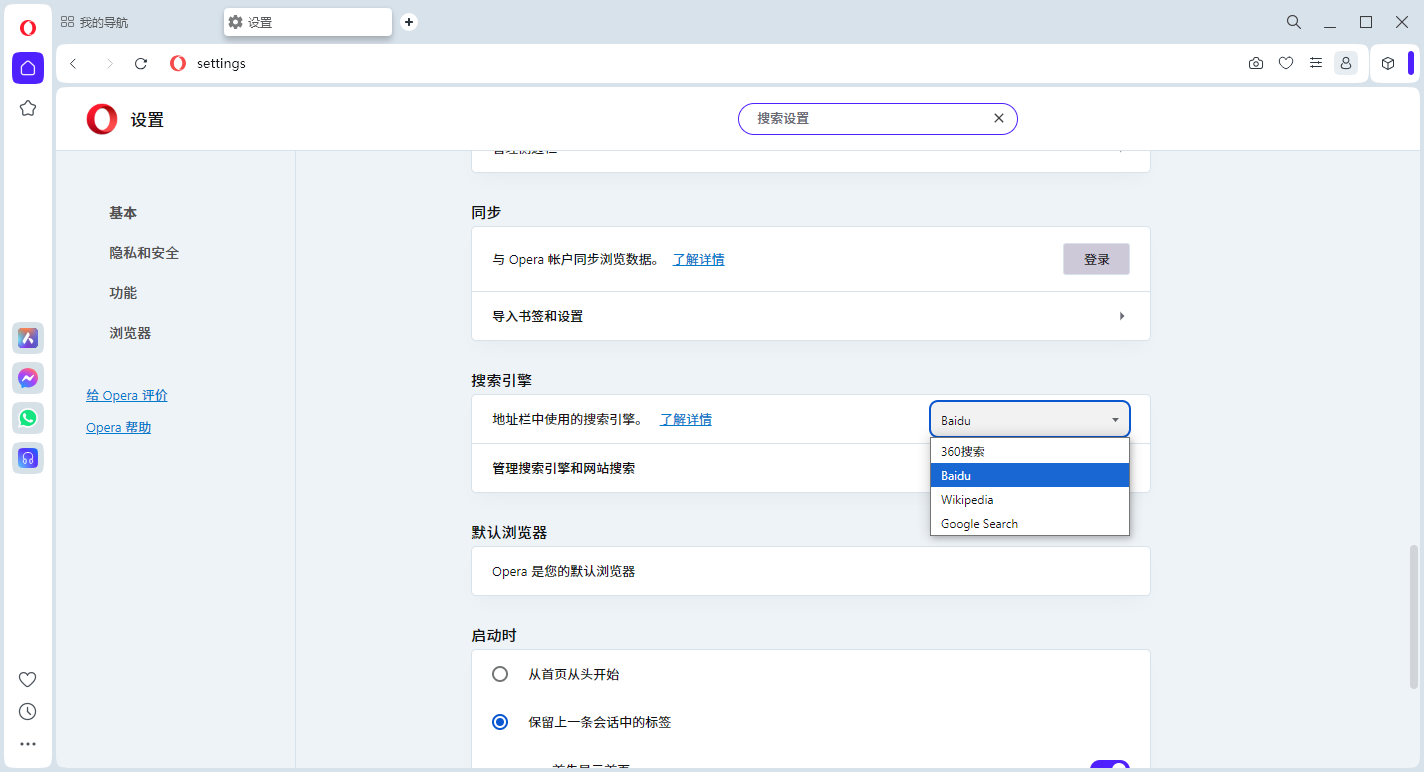The width and height of the screenshot is (1424, 772).
Task: Click the 搜索设置 search field
Action: (865, 119)
